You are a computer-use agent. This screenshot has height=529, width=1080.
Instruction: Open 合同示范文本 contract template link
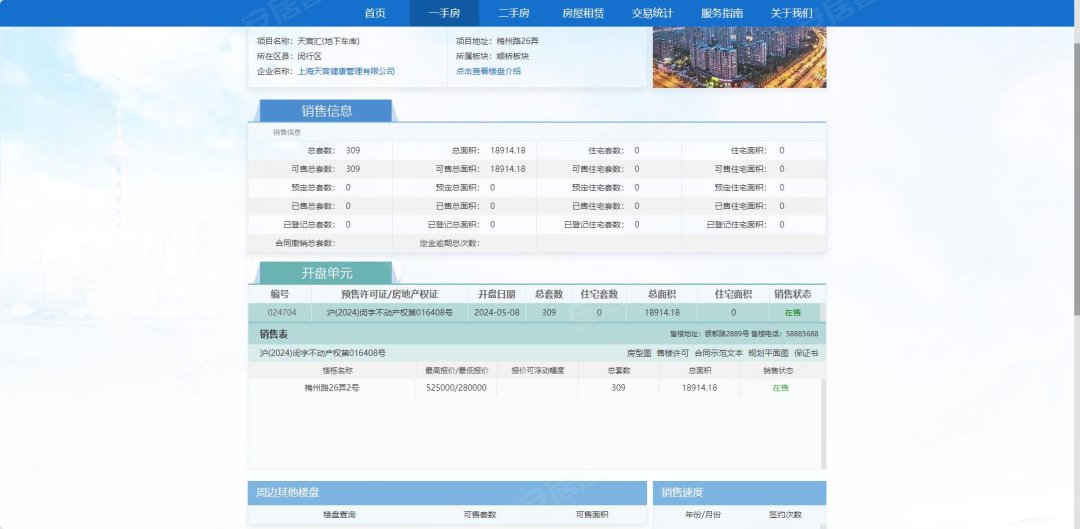pos(718,353)
